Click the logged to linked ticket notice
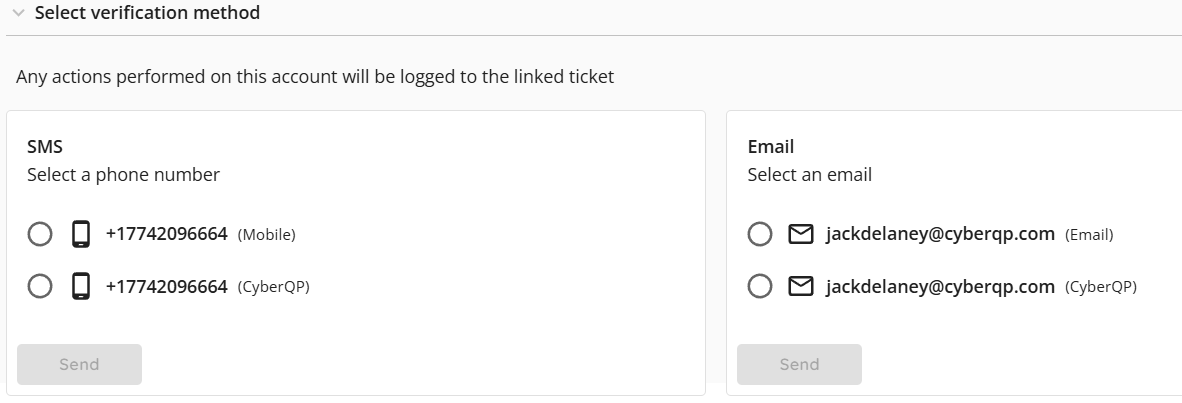Viewport: 1182px width, 403px height. tap(315, 77)
